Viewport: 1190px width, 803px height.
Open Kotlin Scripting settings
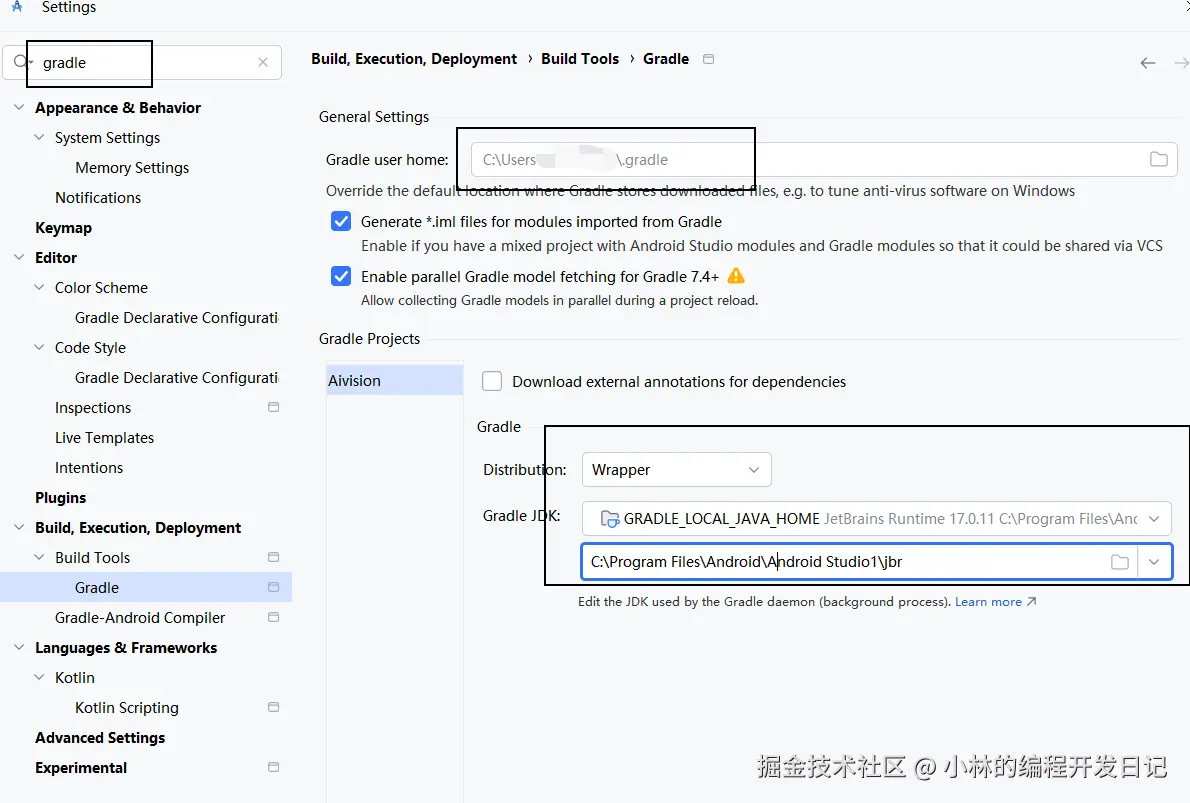pos(127,707)
